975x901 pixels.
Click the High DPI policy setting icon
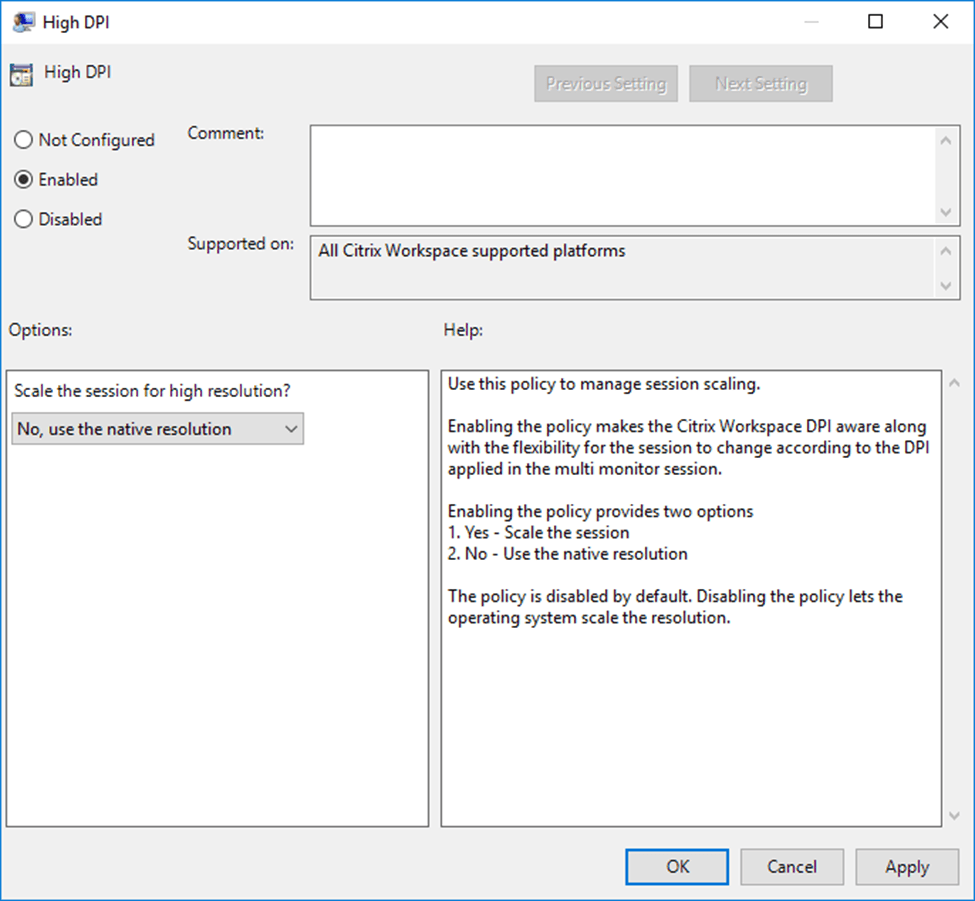tap(21, 75)
